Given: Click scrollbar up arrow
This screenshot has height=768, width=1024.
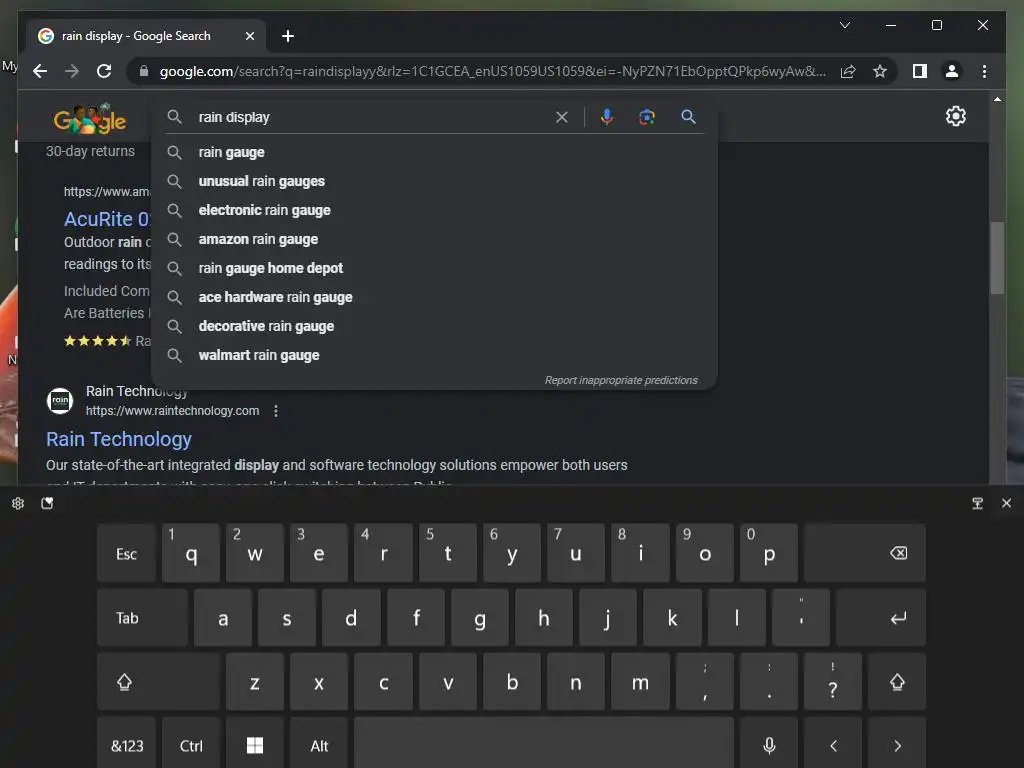Looking at the screenshot, I should [x=997, y=99].
